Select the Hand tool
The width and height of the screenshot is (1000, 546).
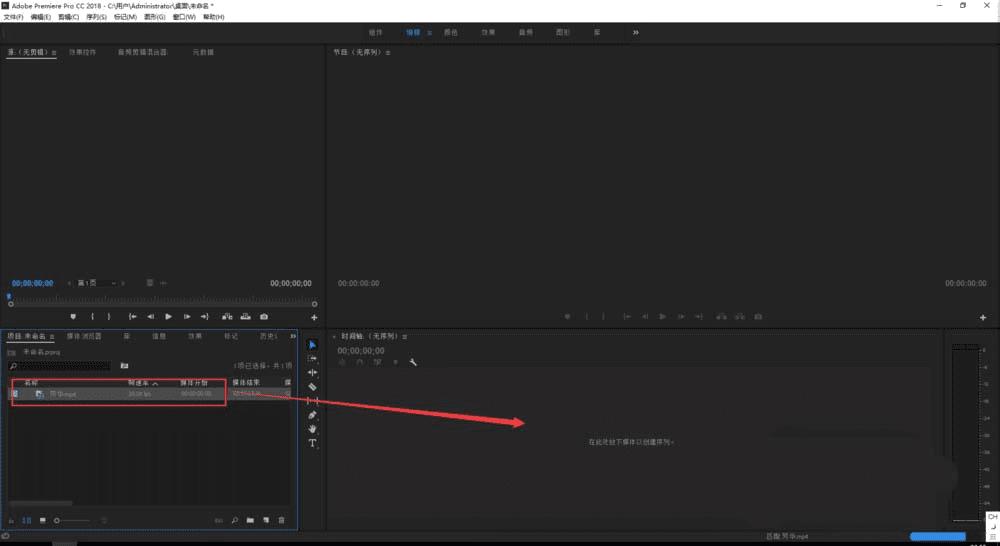(312, 429)
